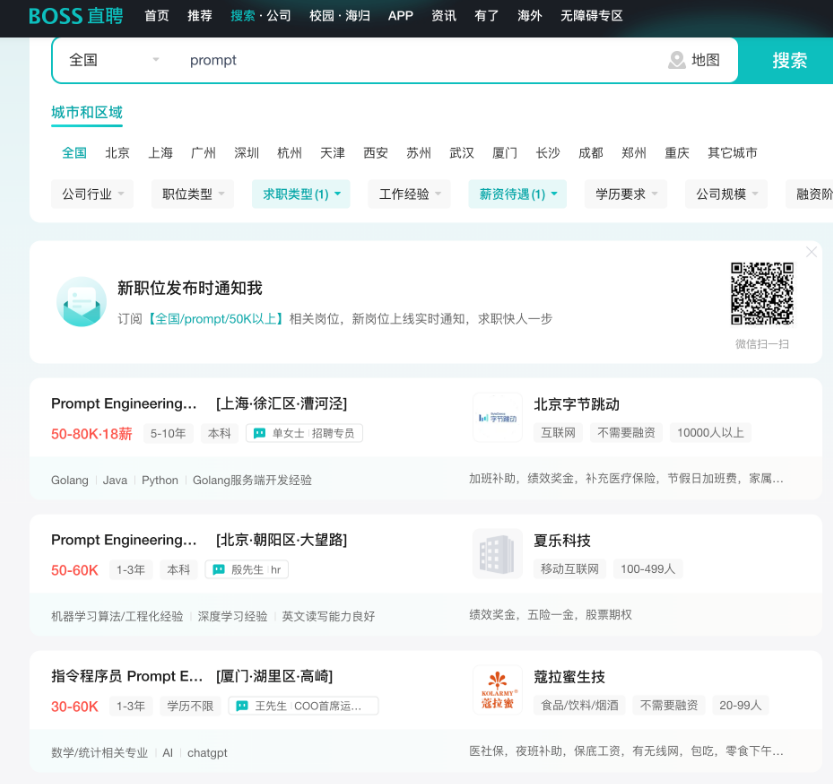Click the 地图 link in search bar
833x784 pixels.
pyautogui.click(x=706, y=60)
